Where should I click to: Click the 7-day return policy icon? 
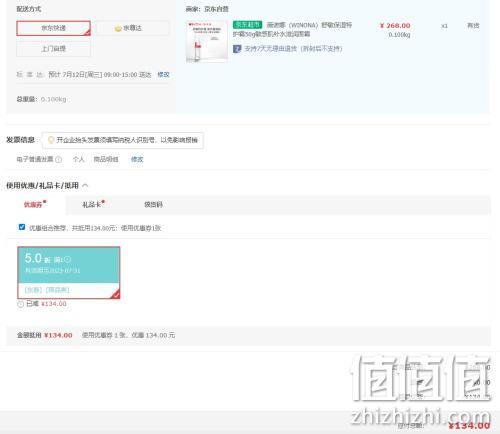[x=237, y=49]
